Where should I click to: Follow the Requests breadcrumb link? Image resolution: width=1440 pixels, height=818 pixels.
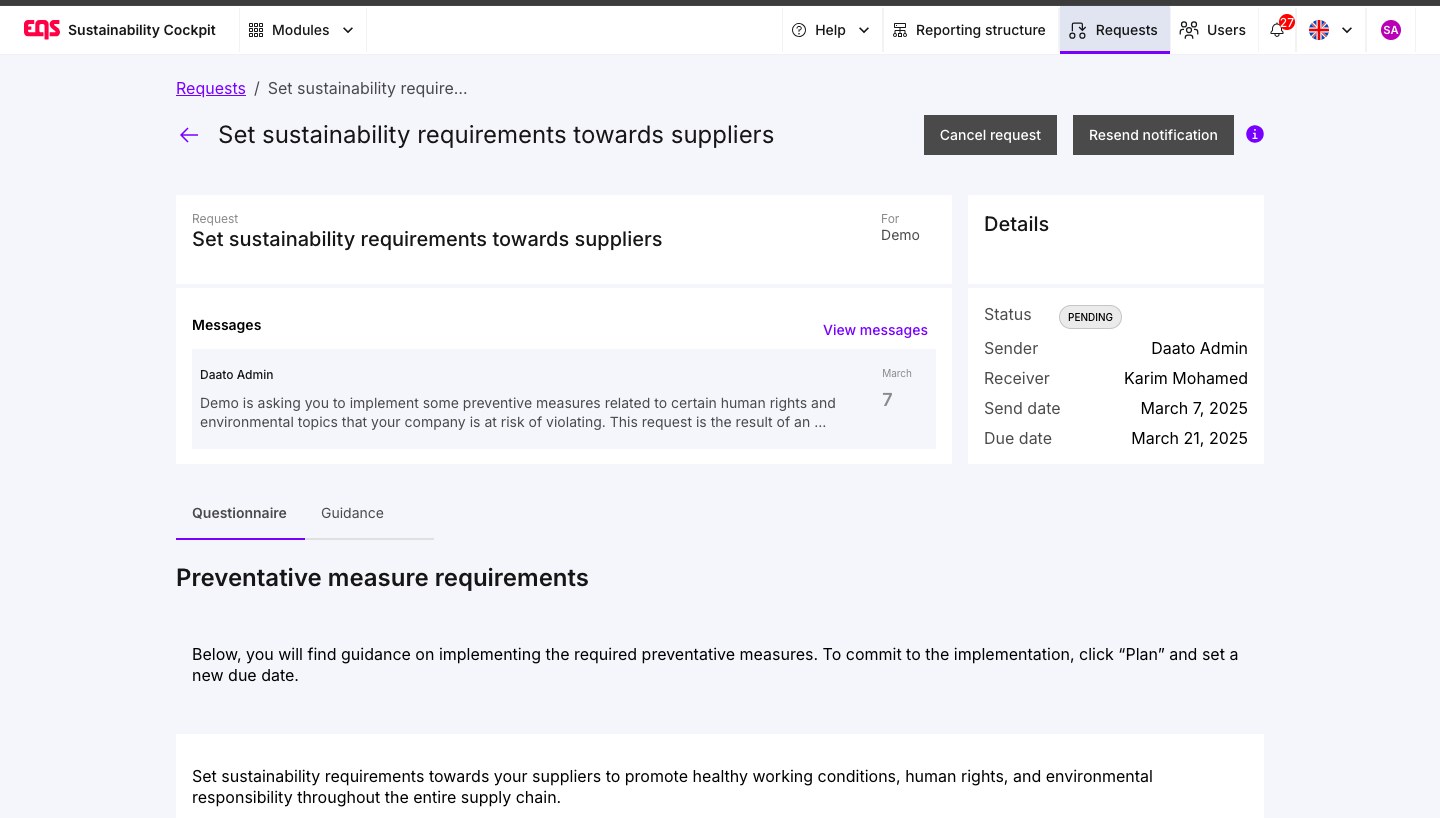[x=211, y=88]
